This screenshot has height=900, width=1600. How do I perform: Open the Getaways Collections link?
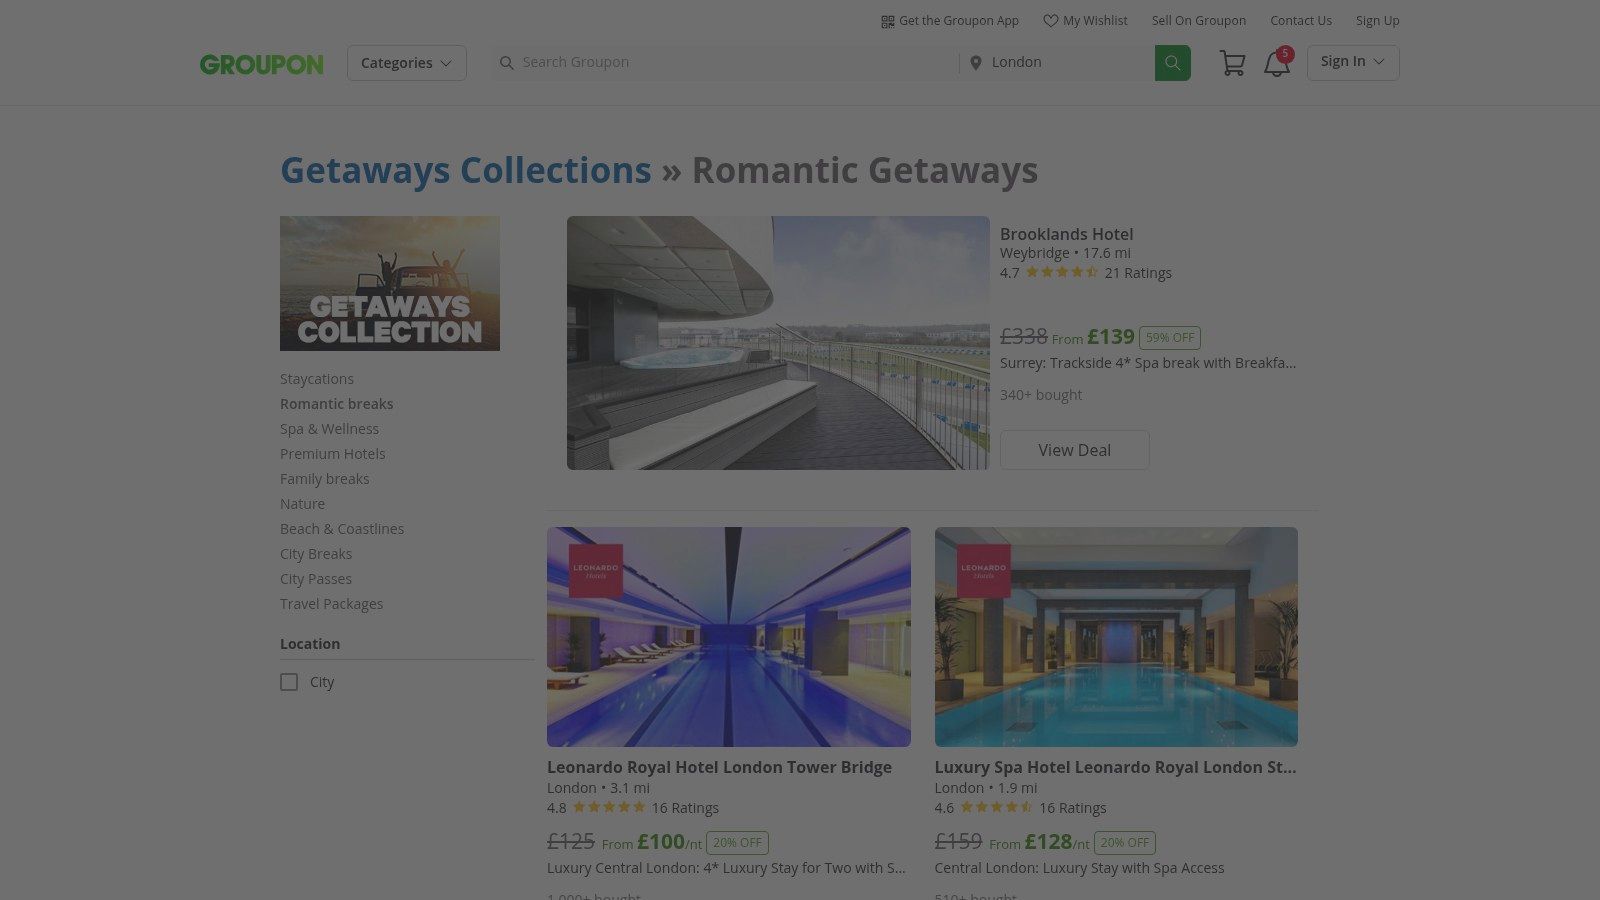coord(464,170)
